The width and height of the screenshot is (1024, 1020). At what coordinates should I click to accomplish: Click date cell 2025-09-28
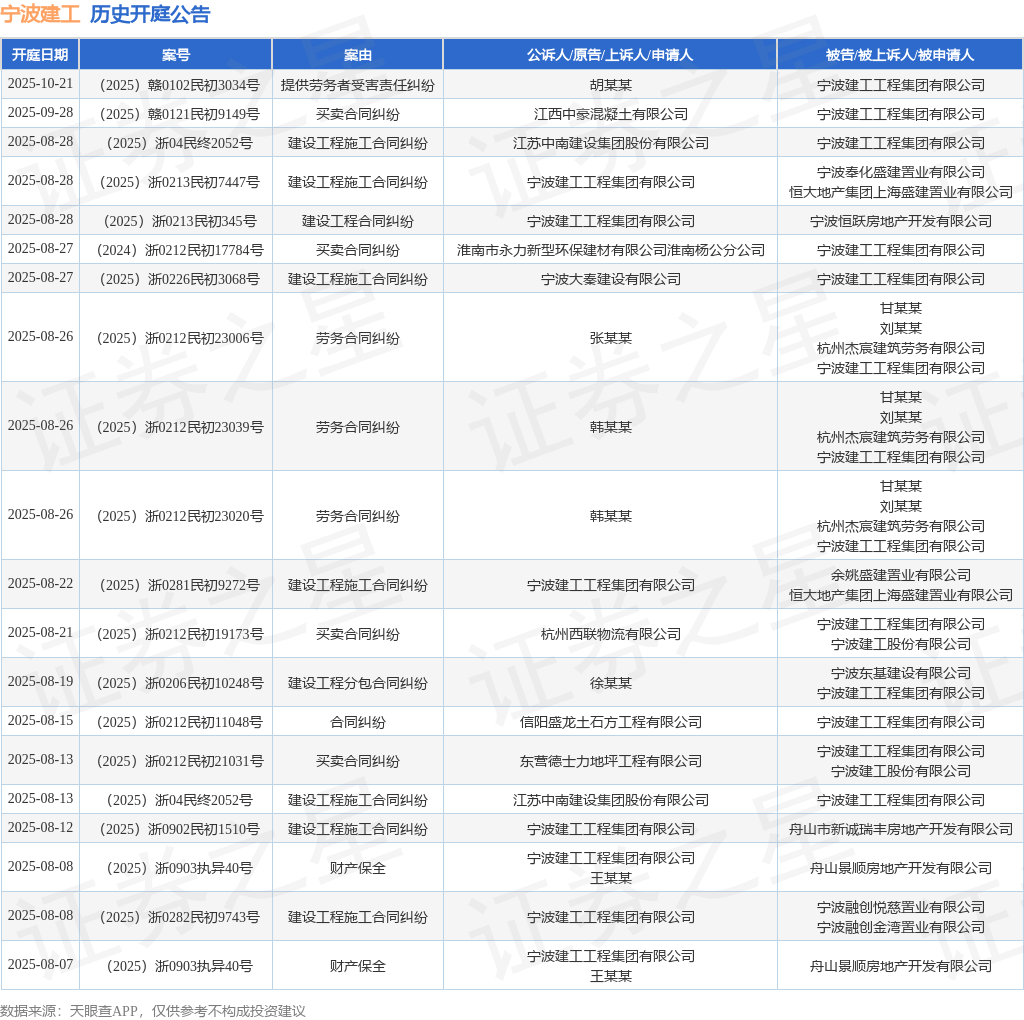40,112
